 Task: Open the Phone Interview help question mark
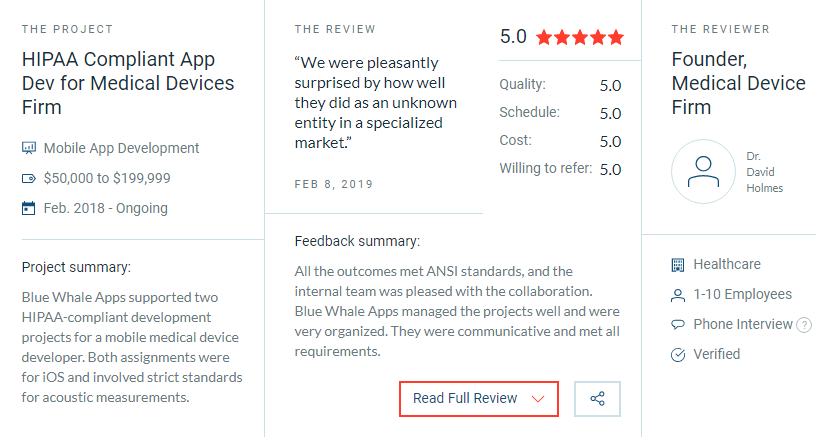(x=803, y=325)
